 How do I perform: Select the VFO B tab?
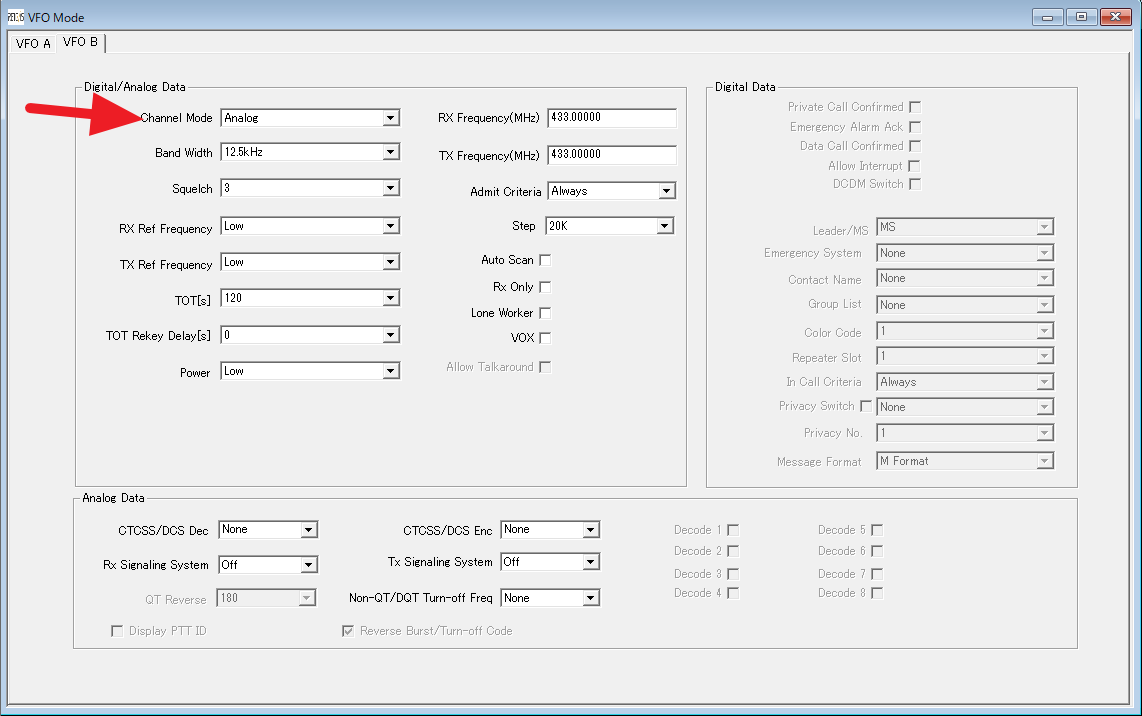80,42
